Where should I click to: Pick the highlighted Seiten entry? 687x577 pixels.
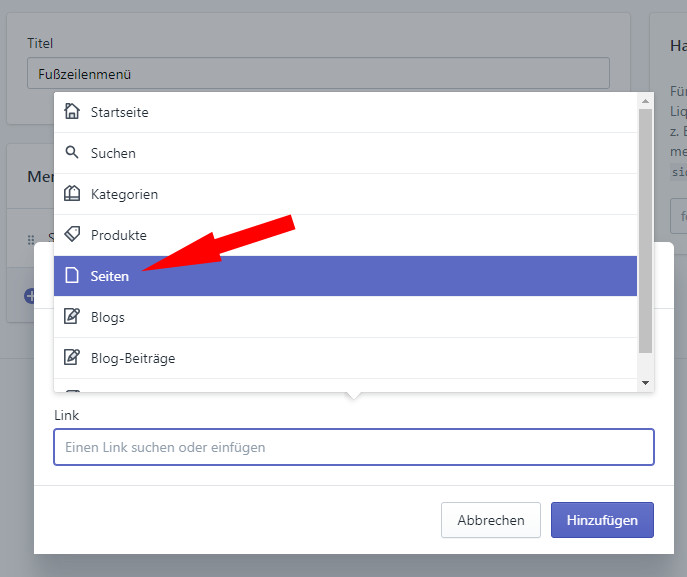(x=345, y=276)
